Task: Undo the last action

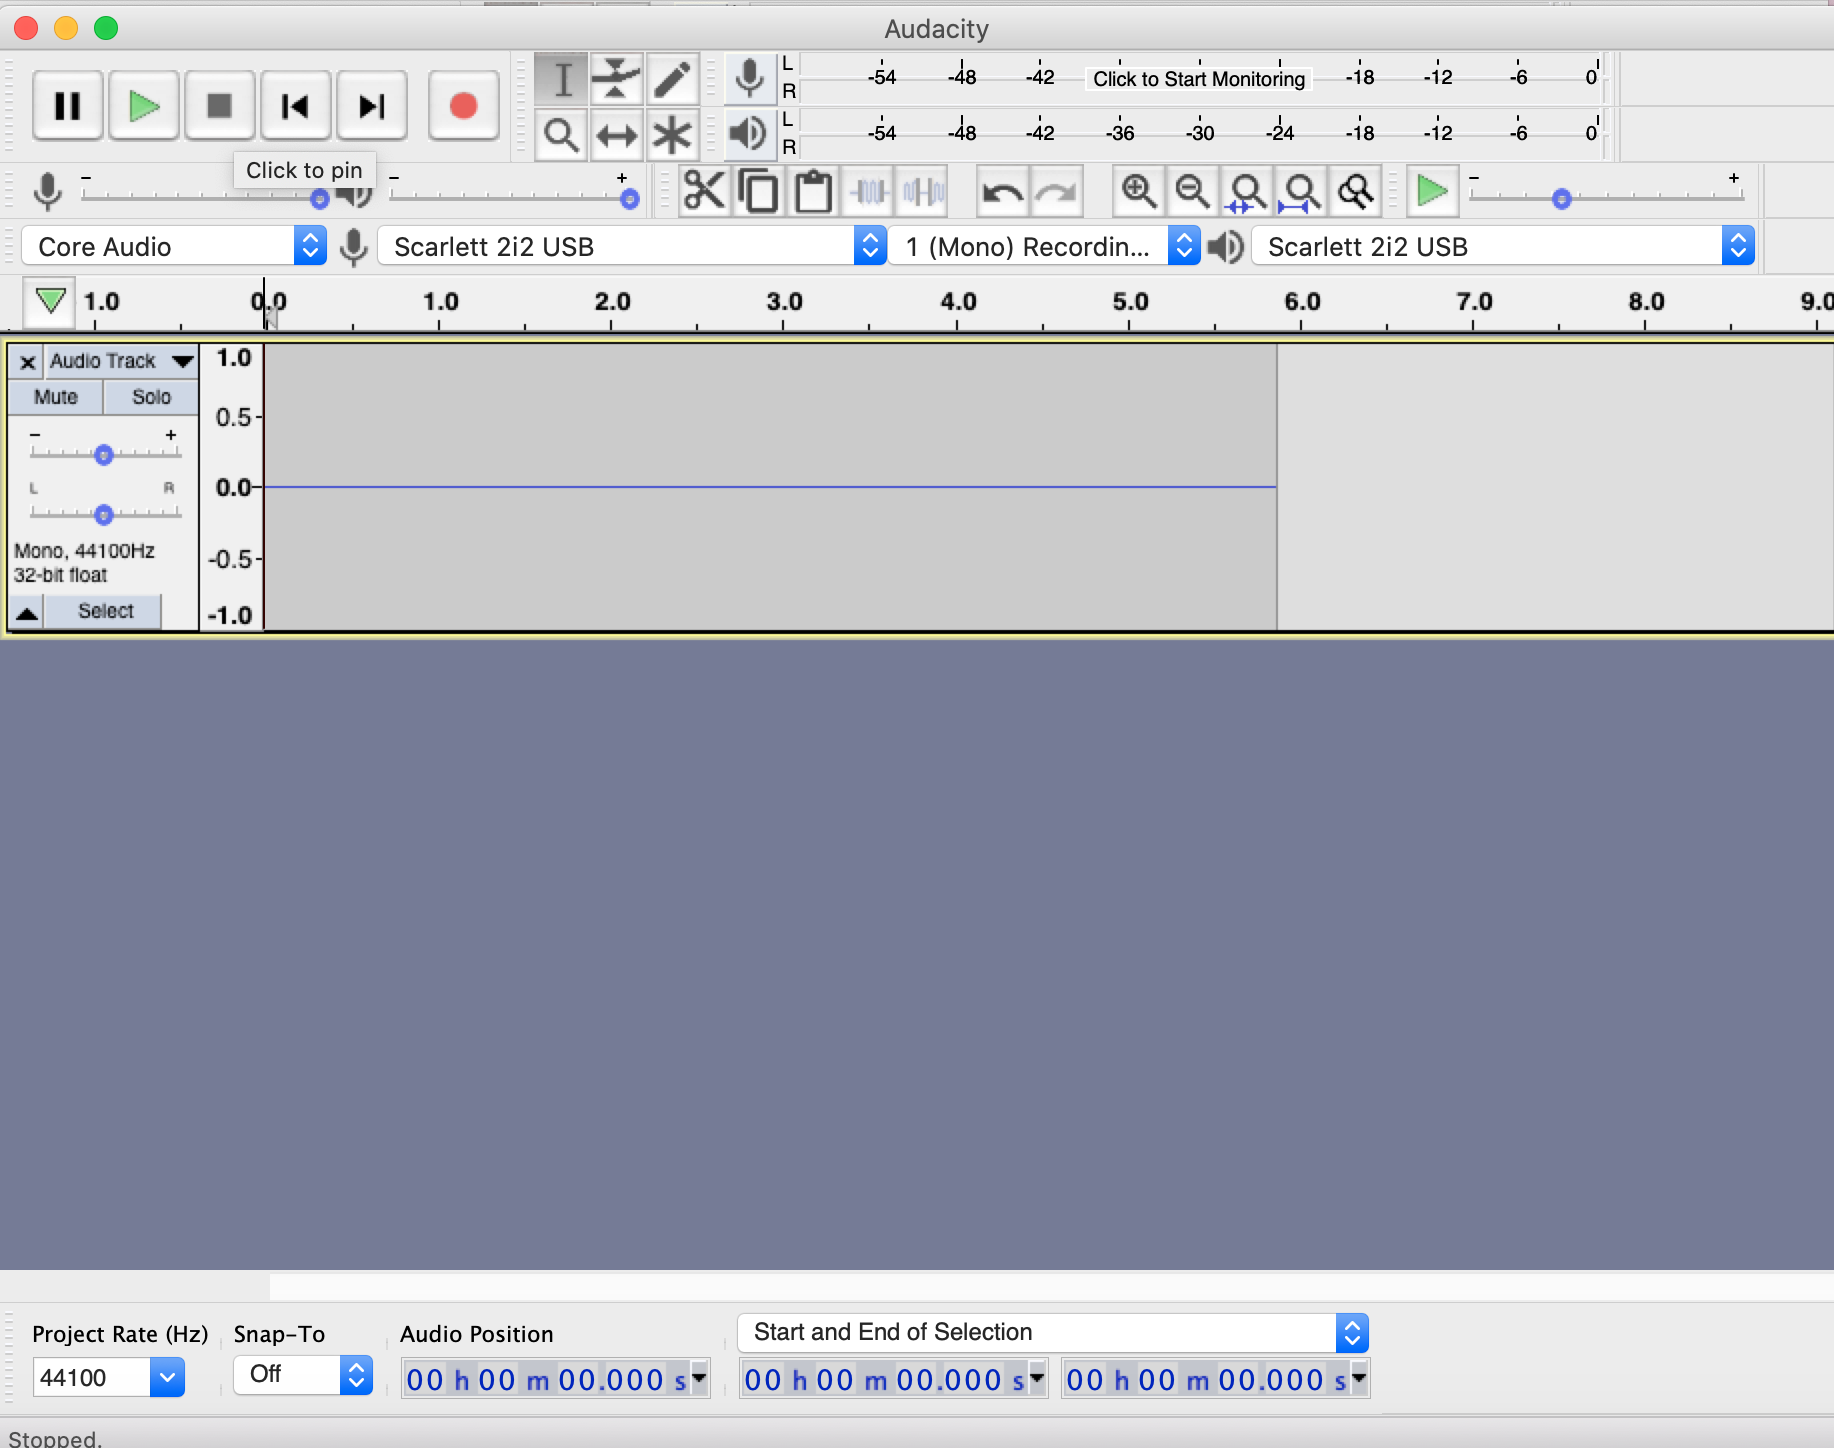Action: point(1002,190)
